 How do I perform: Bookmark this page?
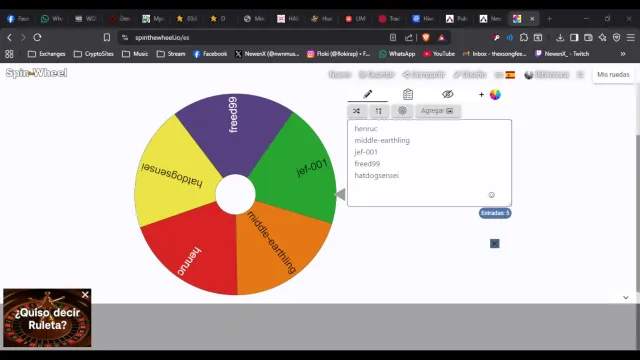pyautogui.click(x=107, y=38)
